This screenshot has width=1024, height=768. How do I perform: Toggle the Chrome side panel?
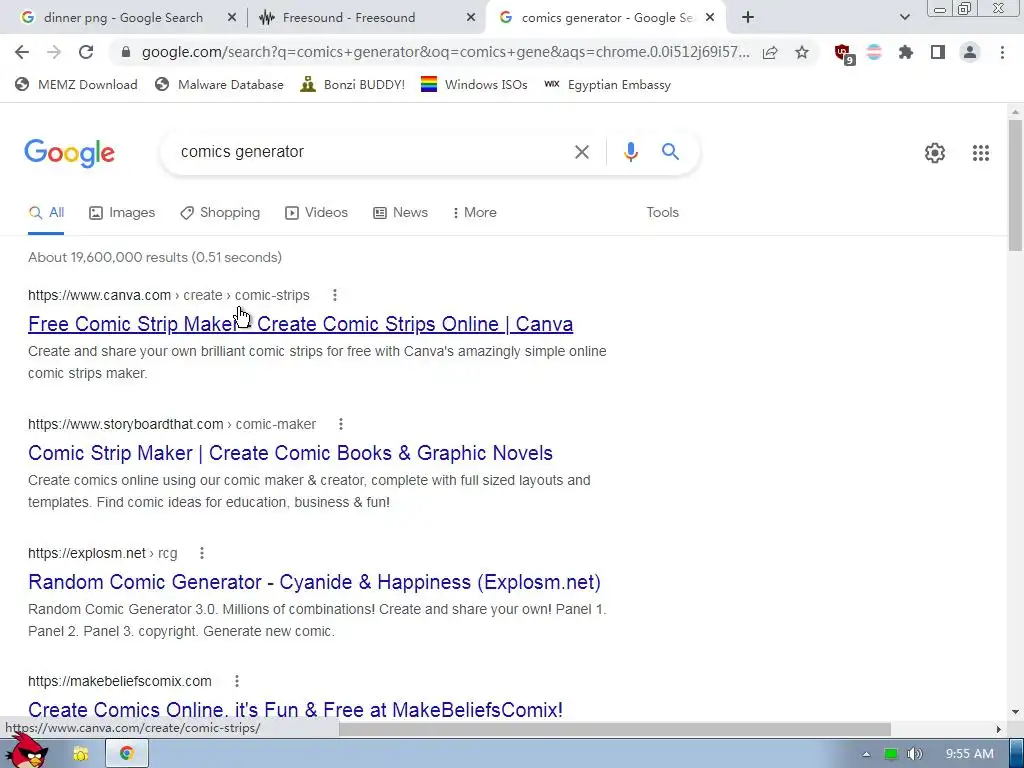click(938, 52)
